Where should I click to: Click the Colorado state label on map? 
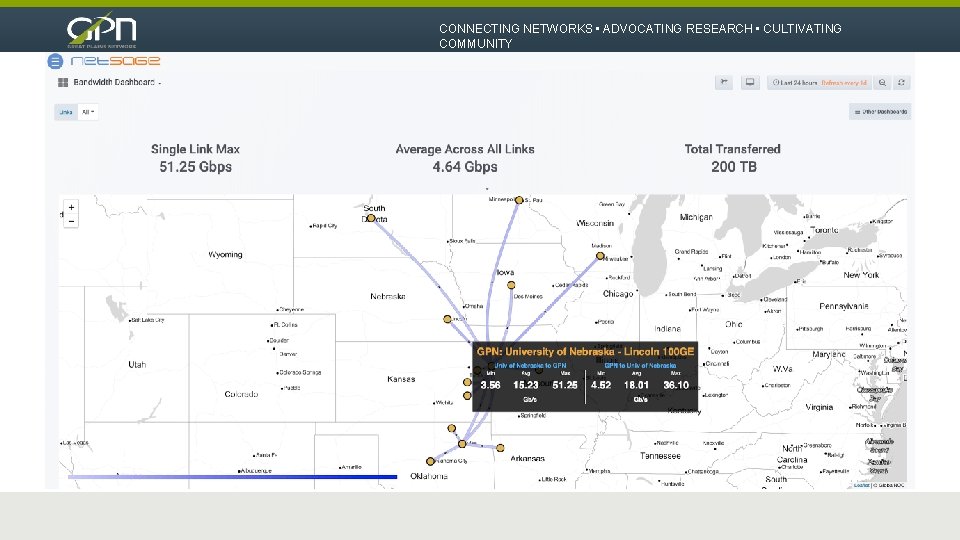[241, 394]
